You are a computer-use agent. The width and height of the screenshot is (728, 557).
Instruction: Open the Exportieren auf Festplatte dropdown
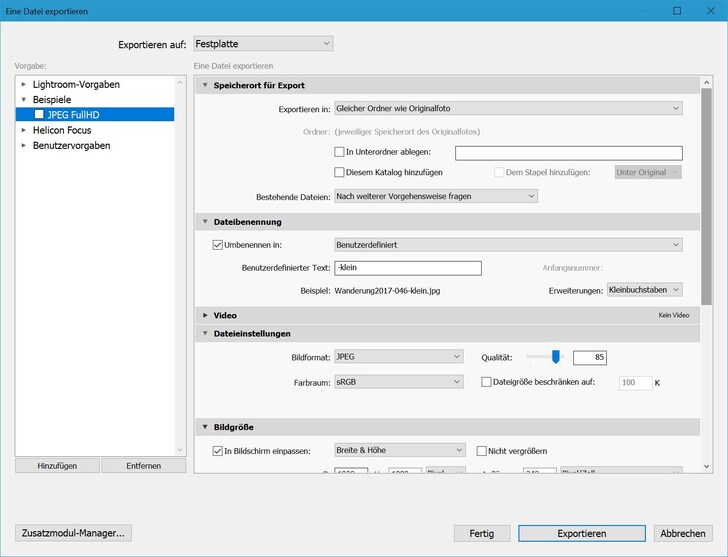click(264, 44)
